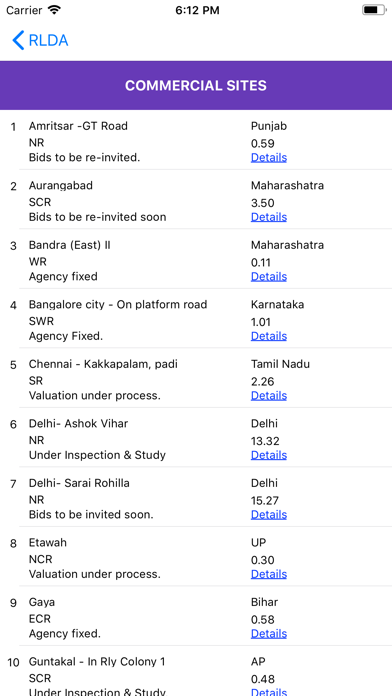Open Details for Guntakal - In Rly Colony 1
Image resolution: width=392 pixels, height=696 pixels.
[x=269, y=692]
